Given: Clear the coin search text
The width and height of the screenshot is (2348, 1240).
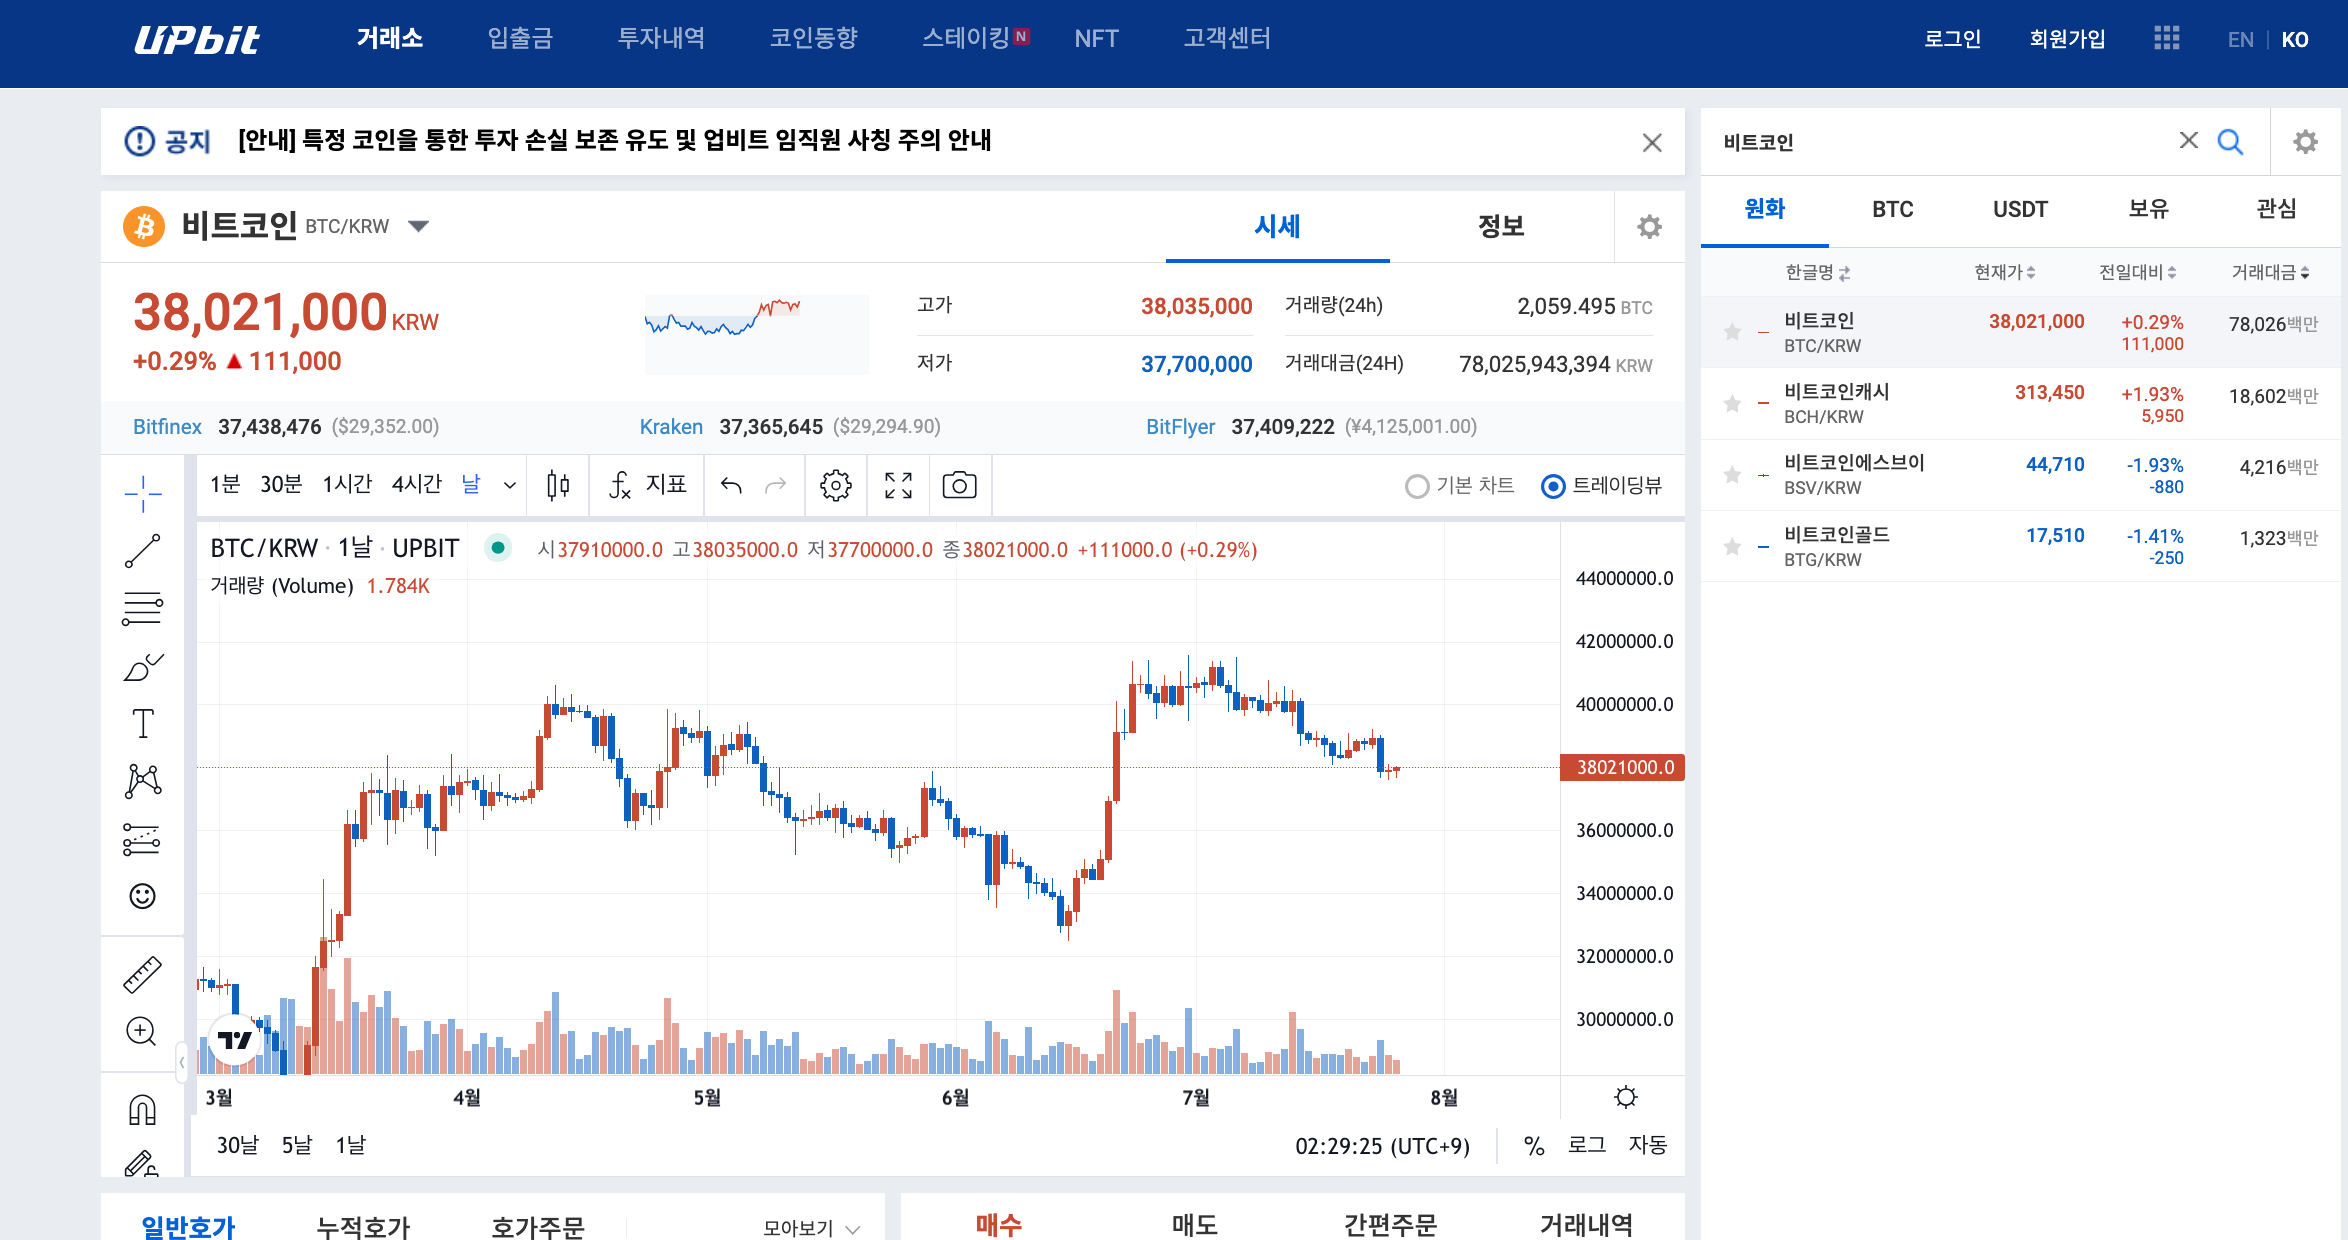Looking at the screenshot, I should pos(2189,140).
